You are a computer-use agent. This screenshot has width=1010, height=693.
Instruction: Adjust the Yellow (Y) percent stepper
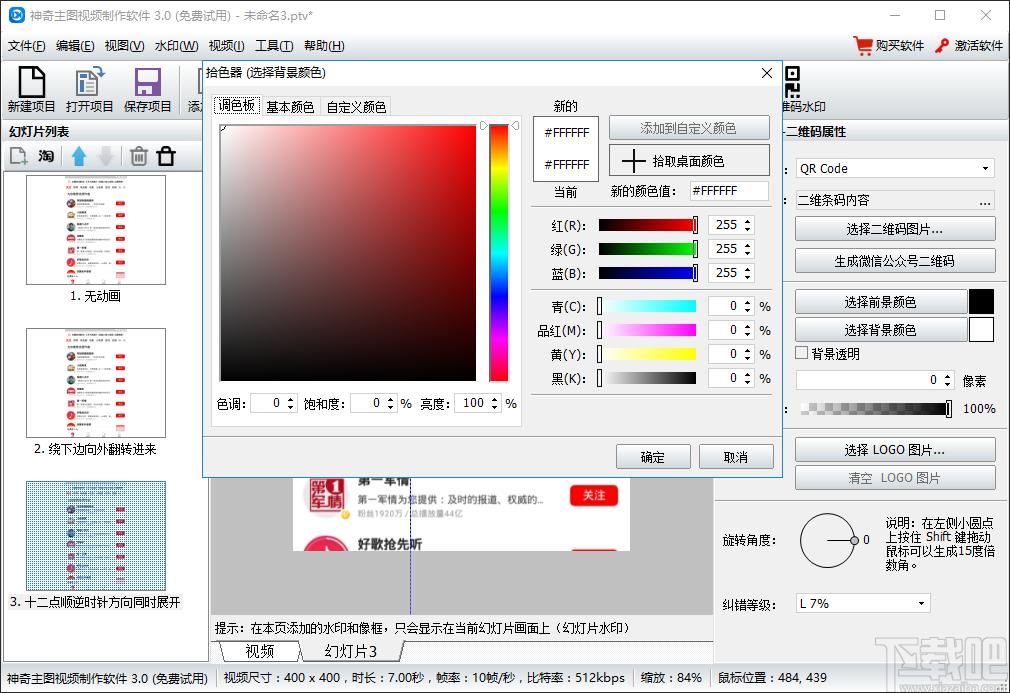pos(747,354)
